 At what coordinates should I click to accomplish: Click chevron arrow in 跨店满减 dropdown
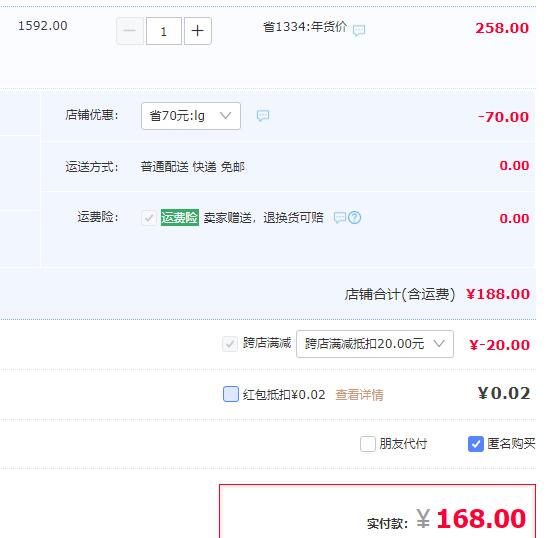tap(439, 343)
